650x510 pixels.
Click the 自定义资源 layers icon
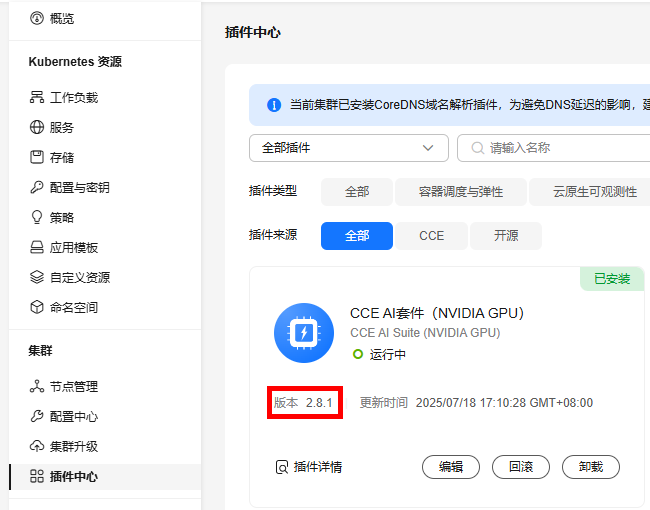[x=36, y=277]
